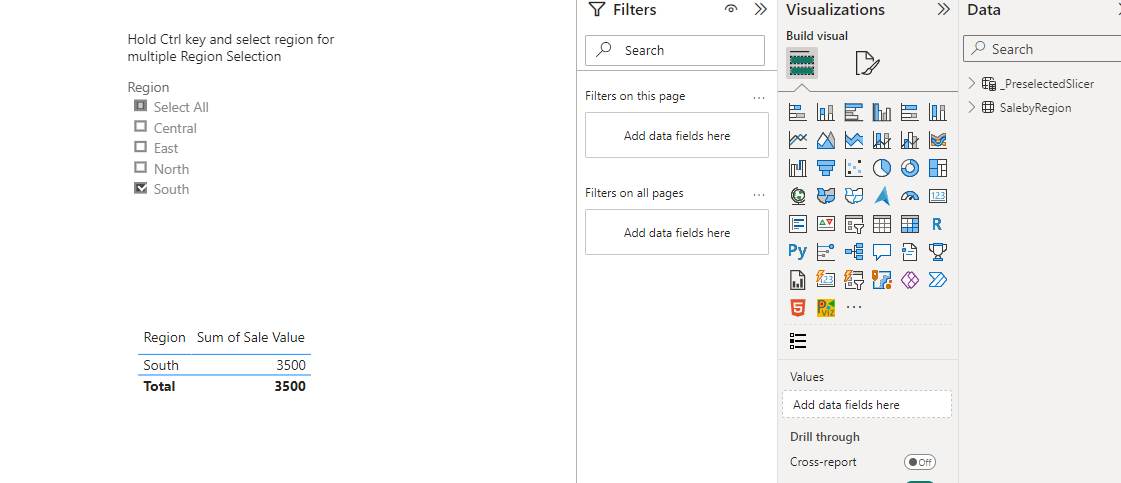Select the Donut chart visual

(x=909, y=168)
